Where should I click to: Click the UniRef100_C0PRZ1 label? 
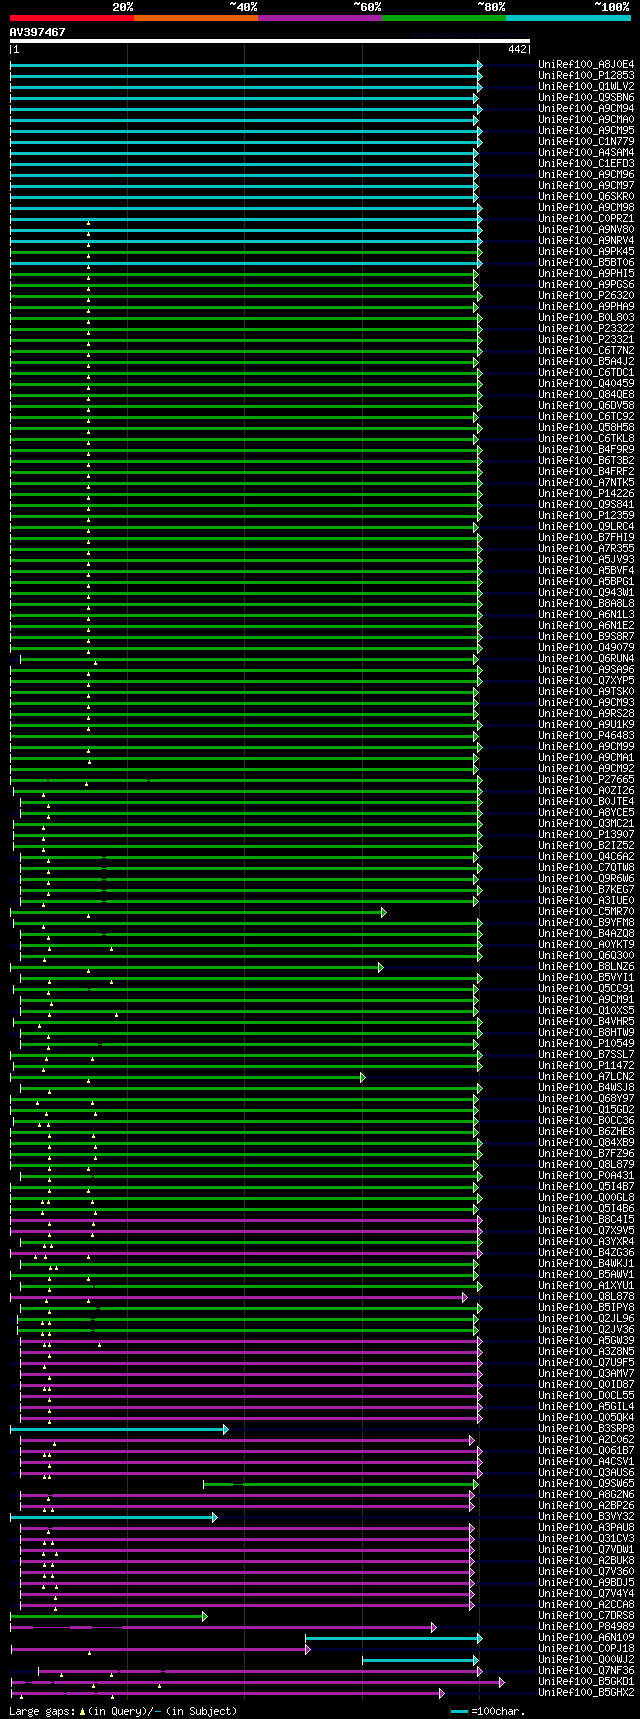click(x=586, y=219)
